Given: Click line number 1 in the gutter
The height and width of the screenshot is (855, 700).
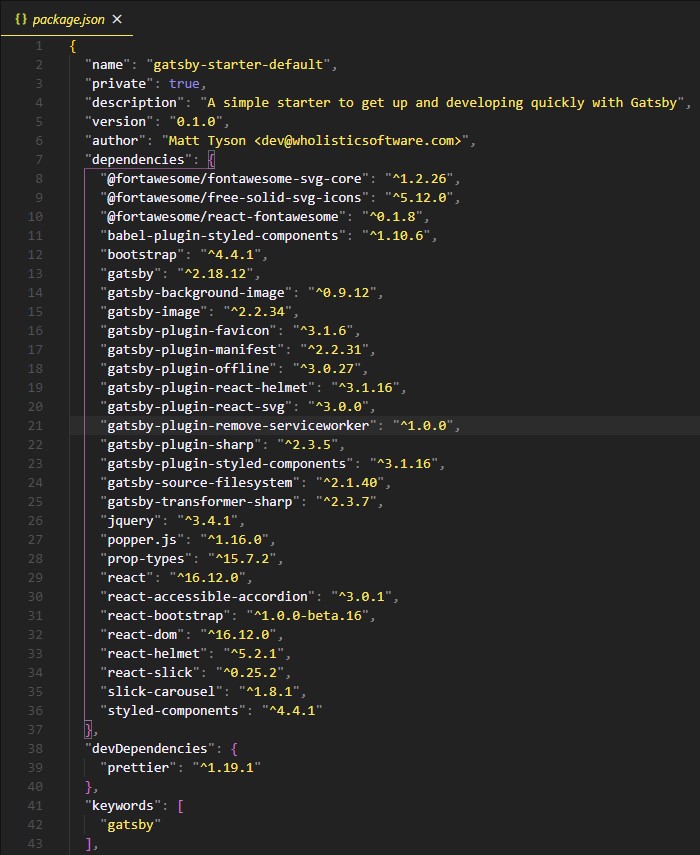Looking at the screenshot, I should click(39, 46).
